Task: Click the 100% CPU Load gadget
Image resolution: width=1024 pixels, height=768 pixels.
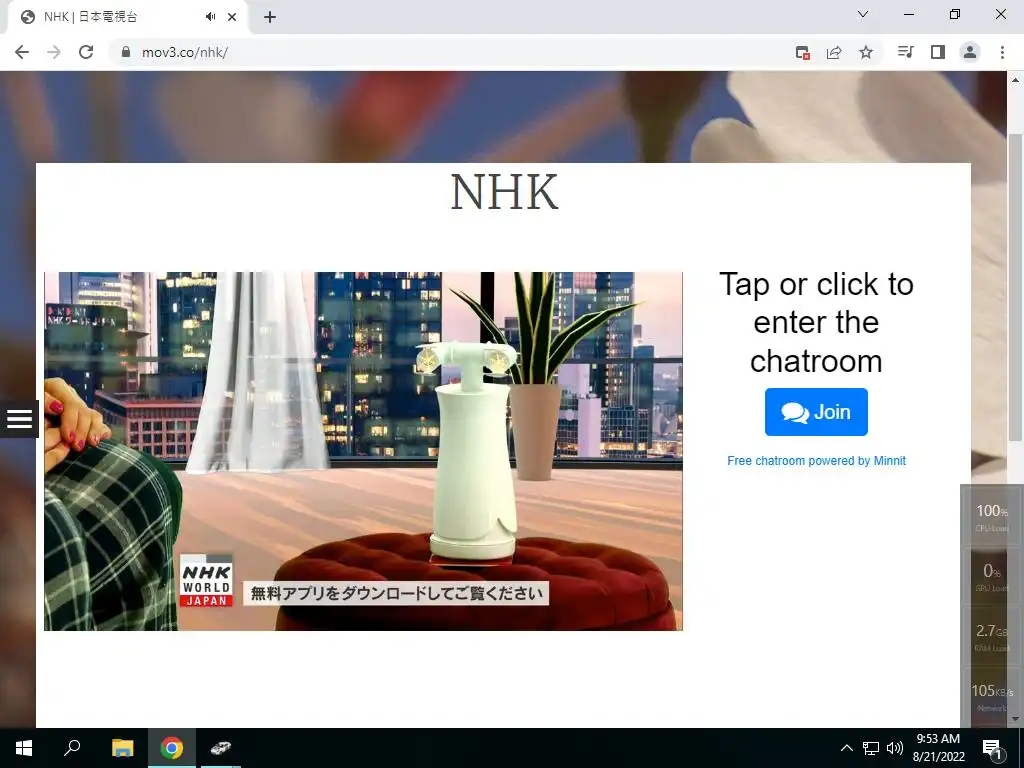Action: [x=991, y=517]
